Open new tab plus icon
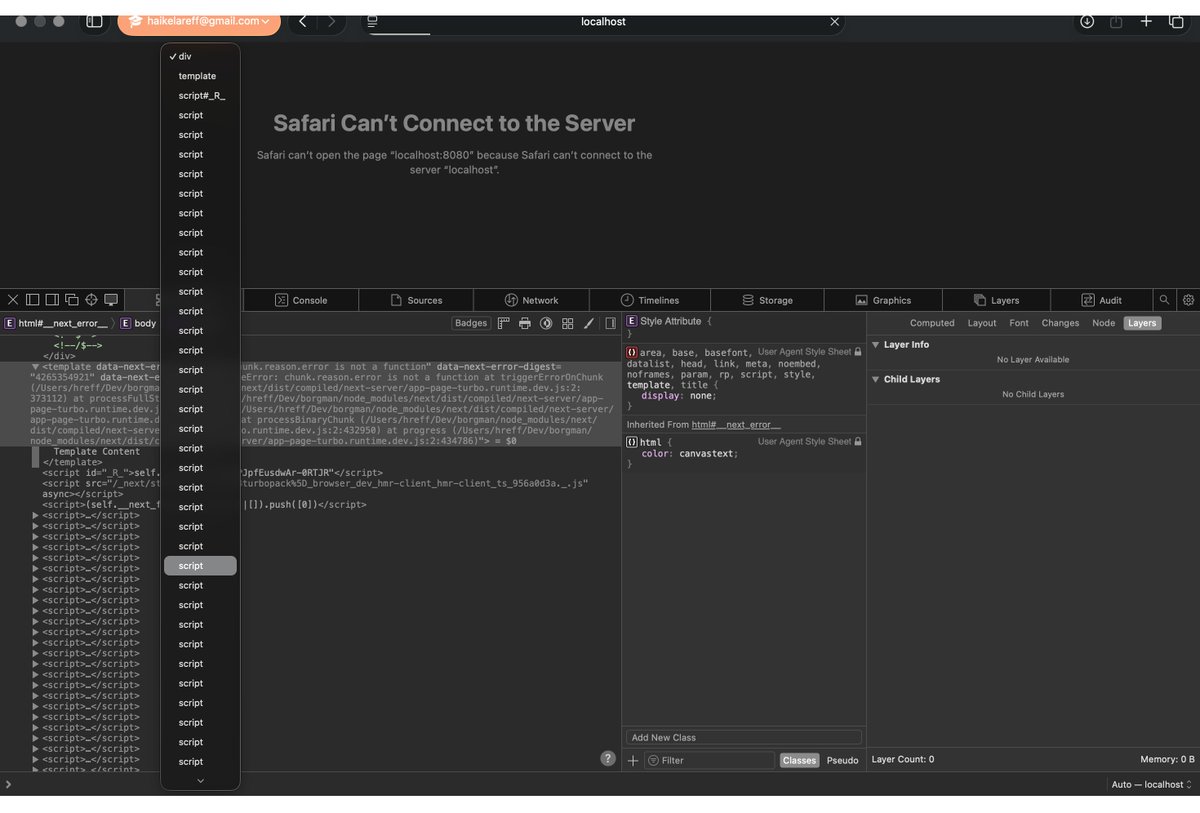Image resolution: width=1200 pixels, height=813 pixels. 1147,21
